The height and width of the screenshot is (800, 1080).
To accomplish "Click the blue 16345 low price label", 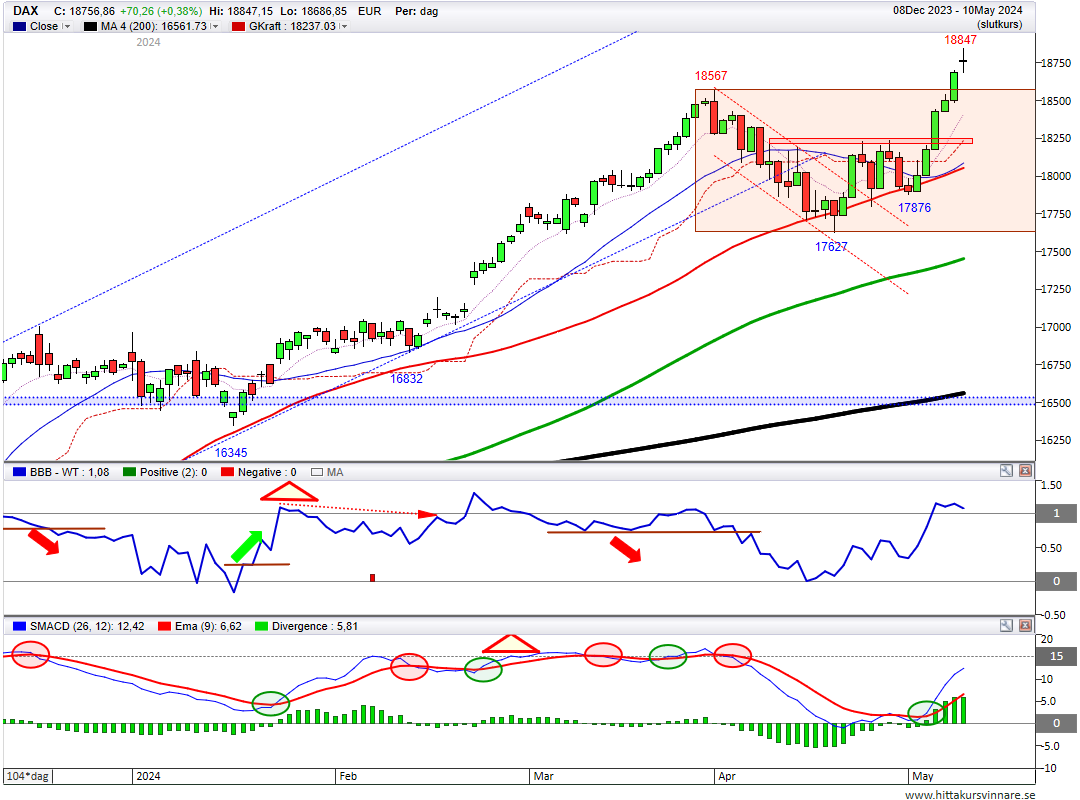I will tap(231, 453).
